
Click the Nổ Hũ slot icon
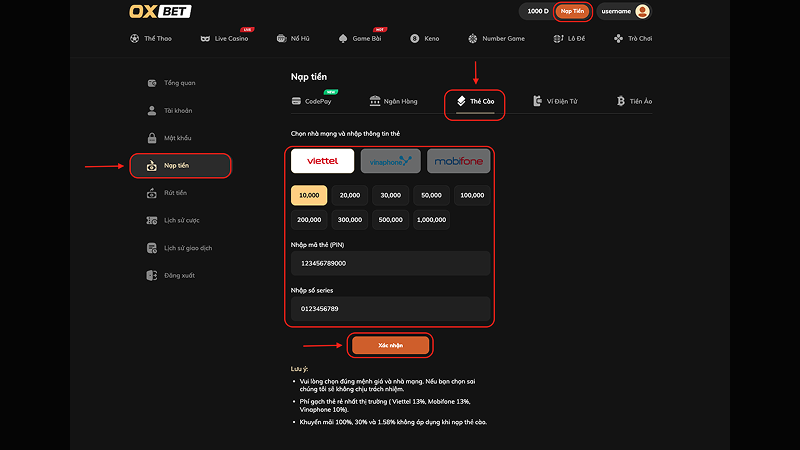pyautogui.click(x=281, y=38)
